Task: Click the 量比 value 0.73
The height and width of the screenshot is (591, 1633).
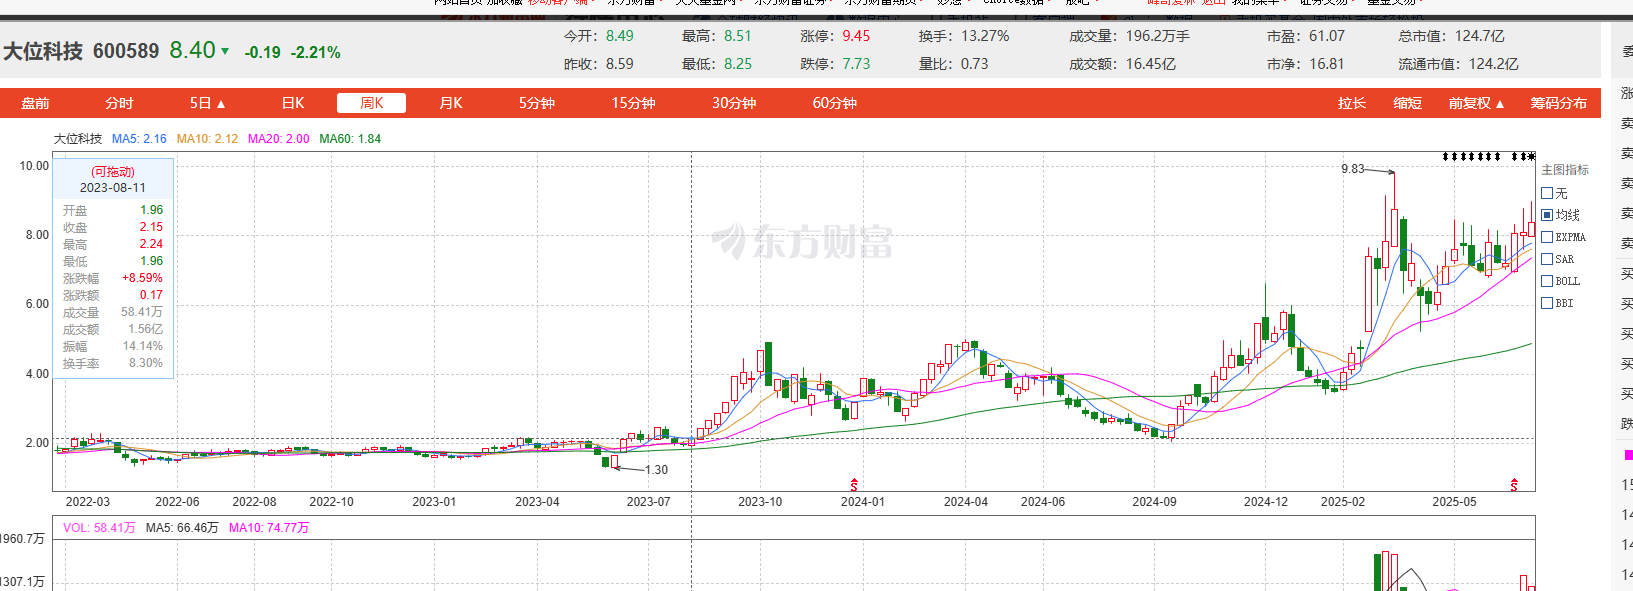Action: (x=975, y=64)
